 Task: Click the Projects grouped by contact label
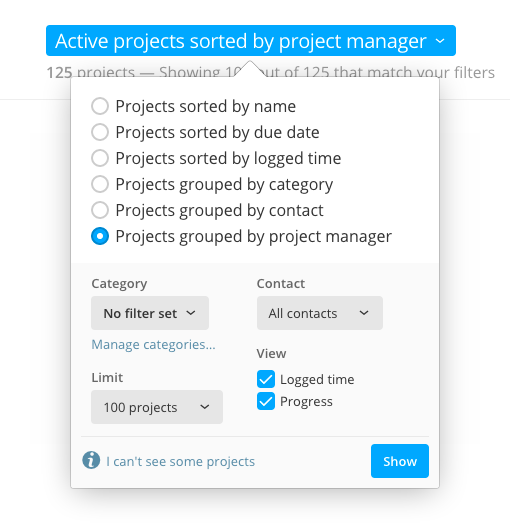pos(219,210)
